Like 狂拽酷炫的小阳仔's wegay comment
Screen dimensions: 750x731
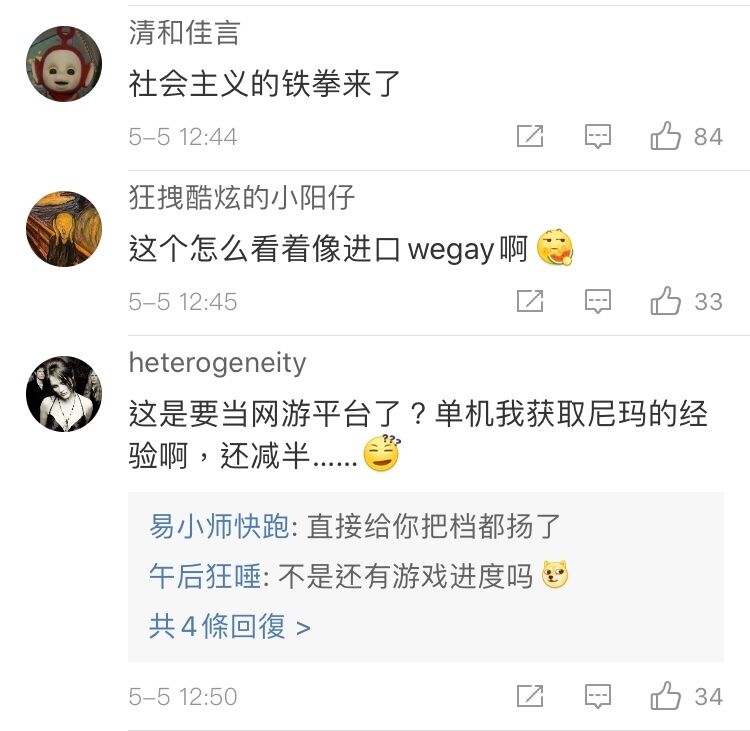[x=665, y=301]
